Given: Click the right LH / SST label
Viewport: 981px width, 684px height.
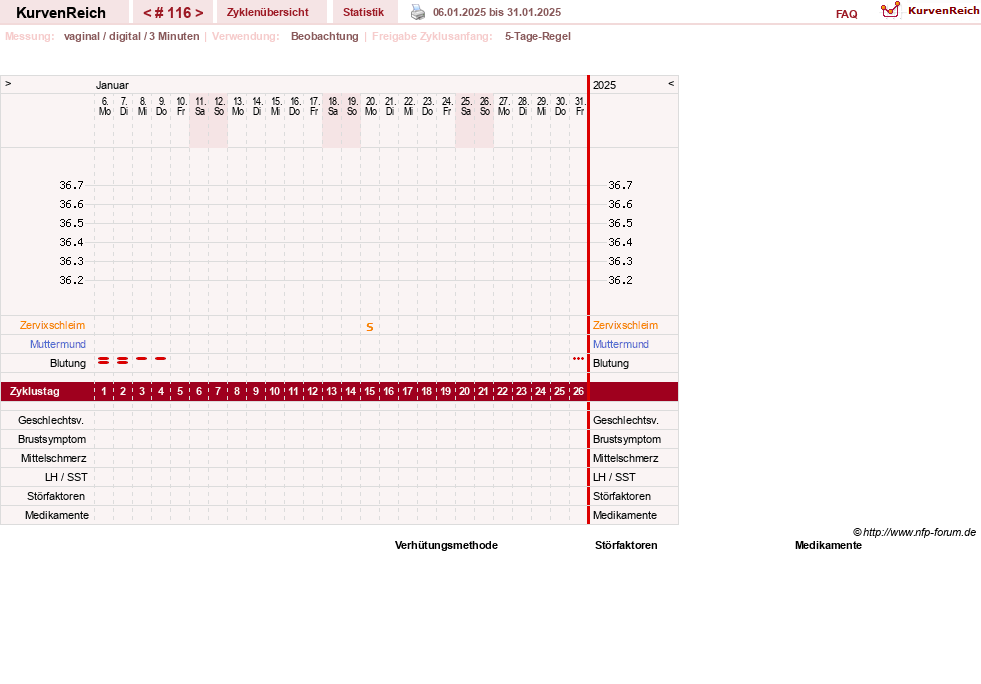Looking at the screenshot, I should coord(614,477).
